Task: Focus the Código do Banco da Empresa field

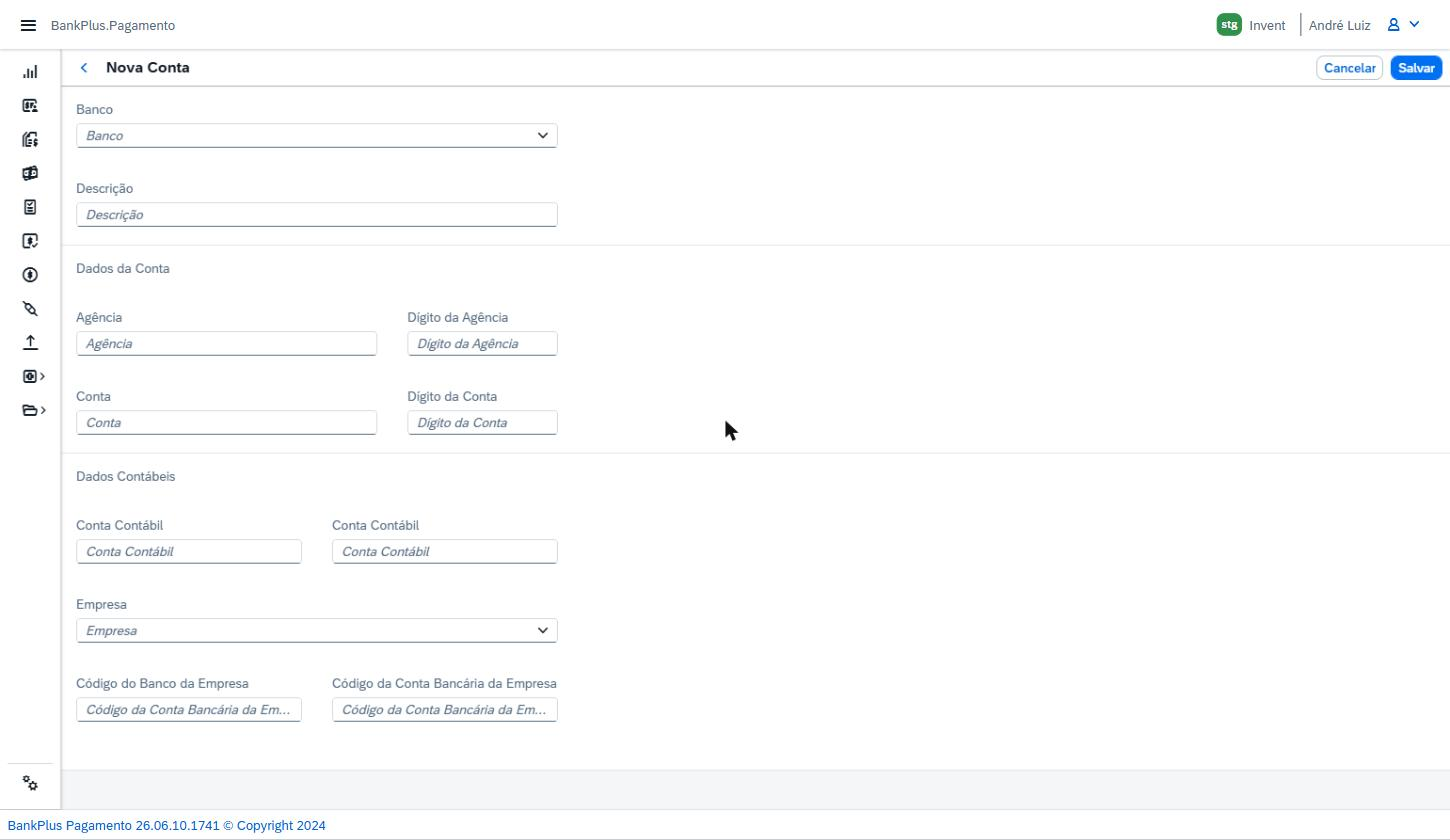Action: tap(189, 710)
